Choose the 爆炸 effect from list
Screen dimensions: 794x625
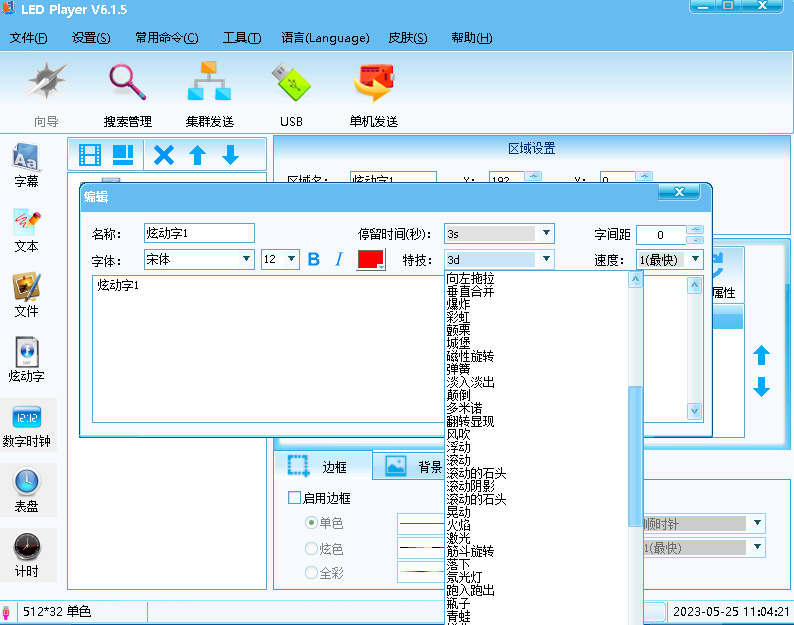[458, 304]
